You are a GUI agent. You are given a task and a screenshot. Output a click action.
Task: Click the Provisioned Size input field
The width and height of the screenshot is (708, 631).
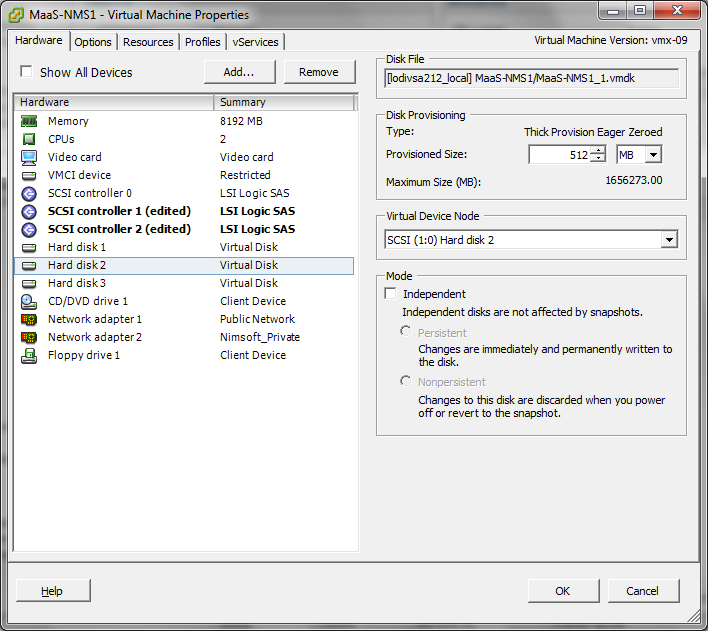559,155
